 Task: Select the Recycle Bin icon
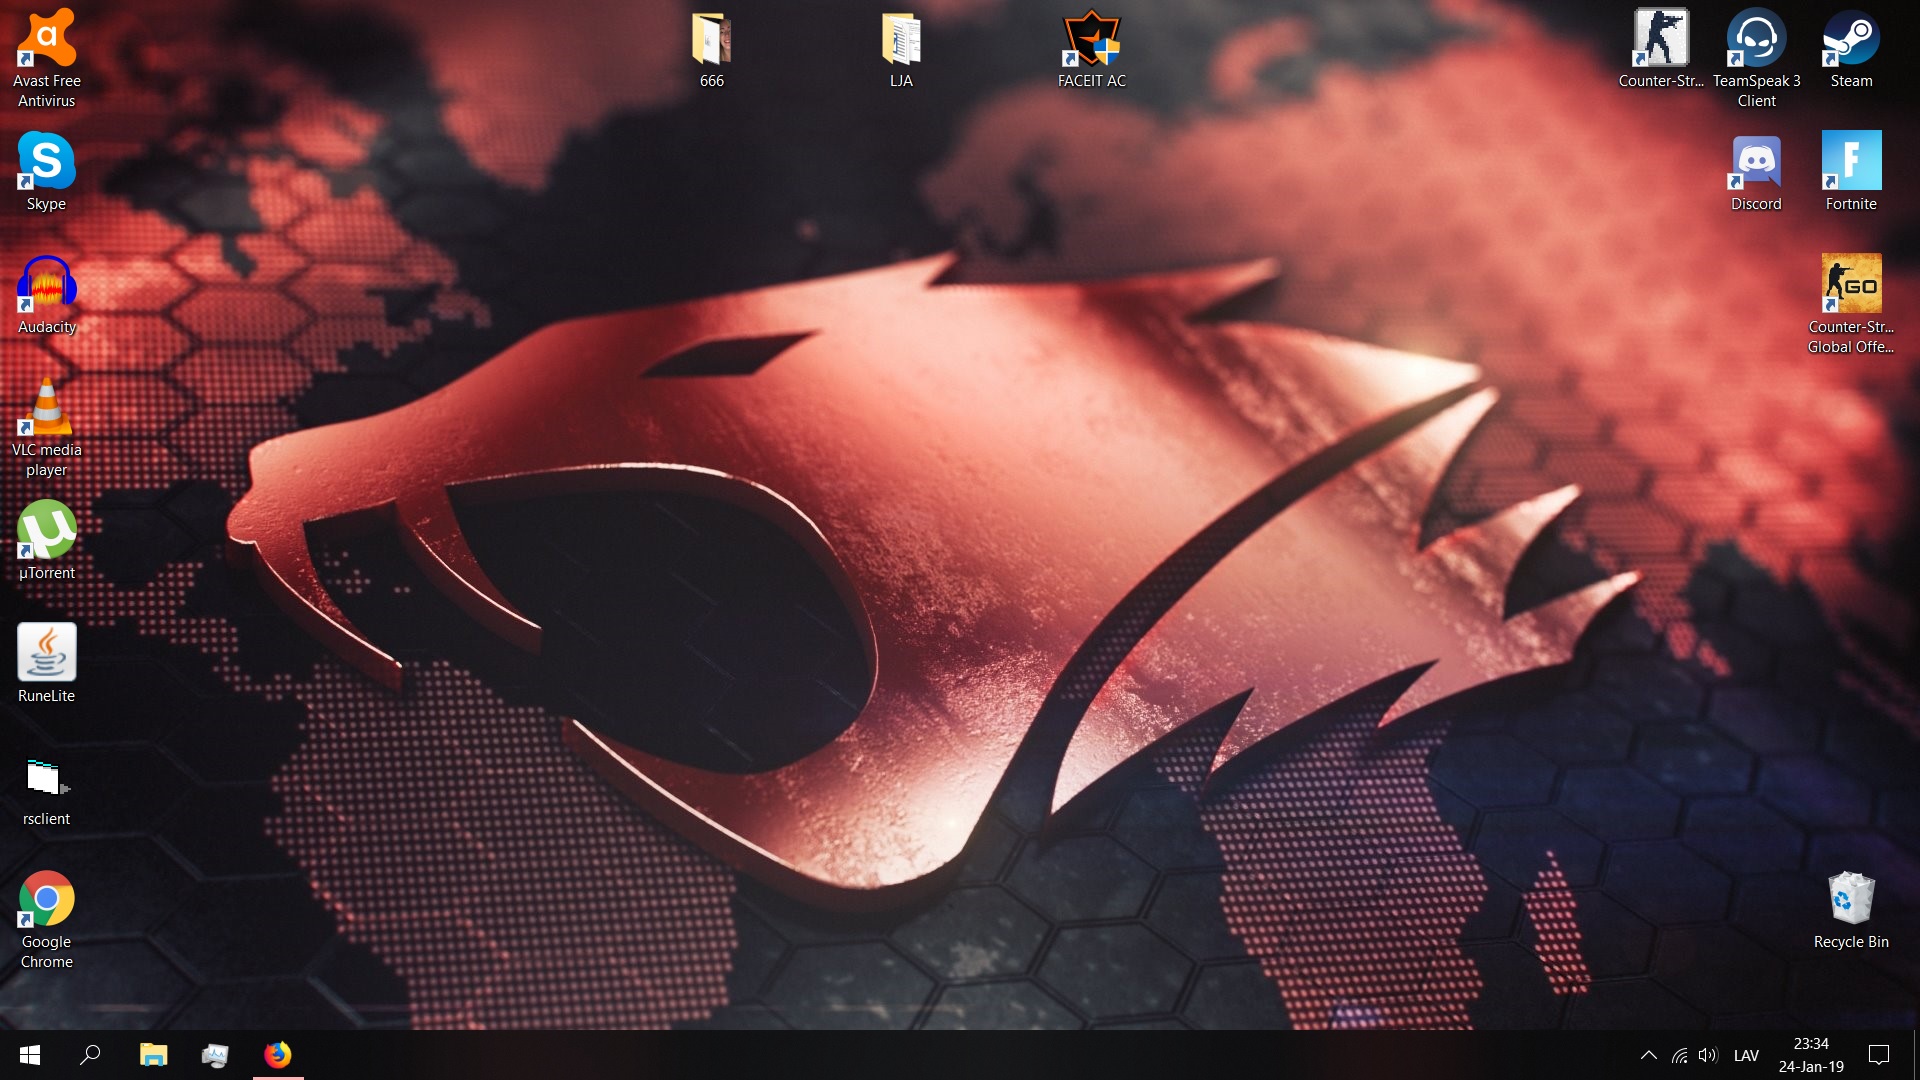point(1851,909)
